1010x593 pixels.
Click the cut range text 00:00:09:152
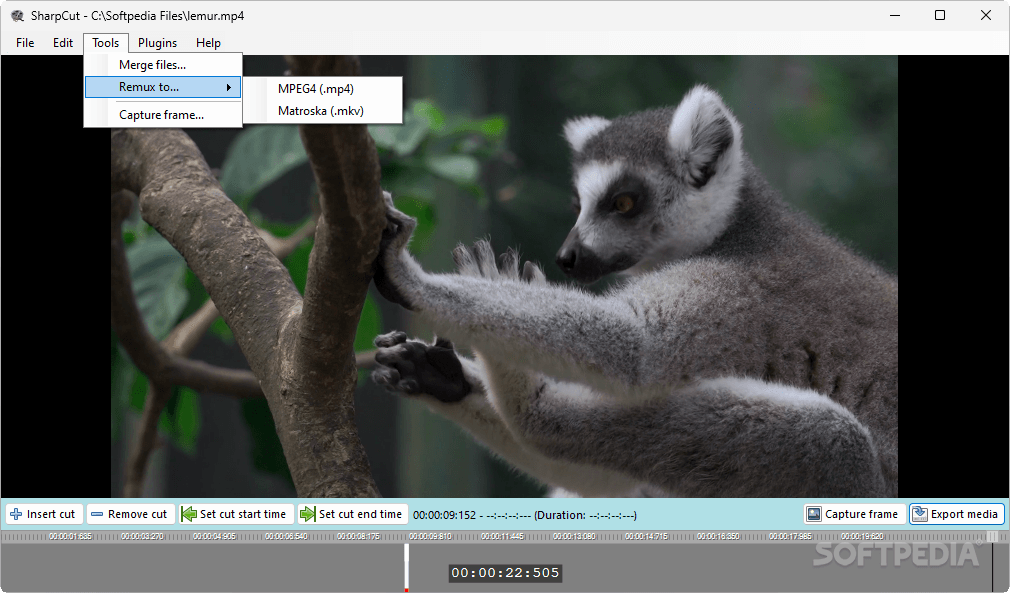[444, 515]
